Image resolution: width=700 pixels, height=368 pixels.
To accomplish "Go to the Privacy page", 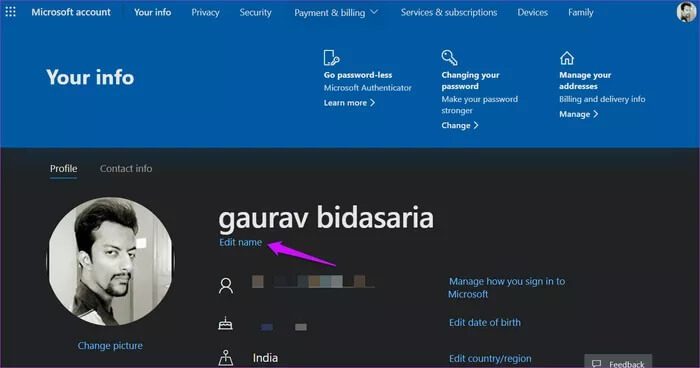I will (x=205, y=13).
